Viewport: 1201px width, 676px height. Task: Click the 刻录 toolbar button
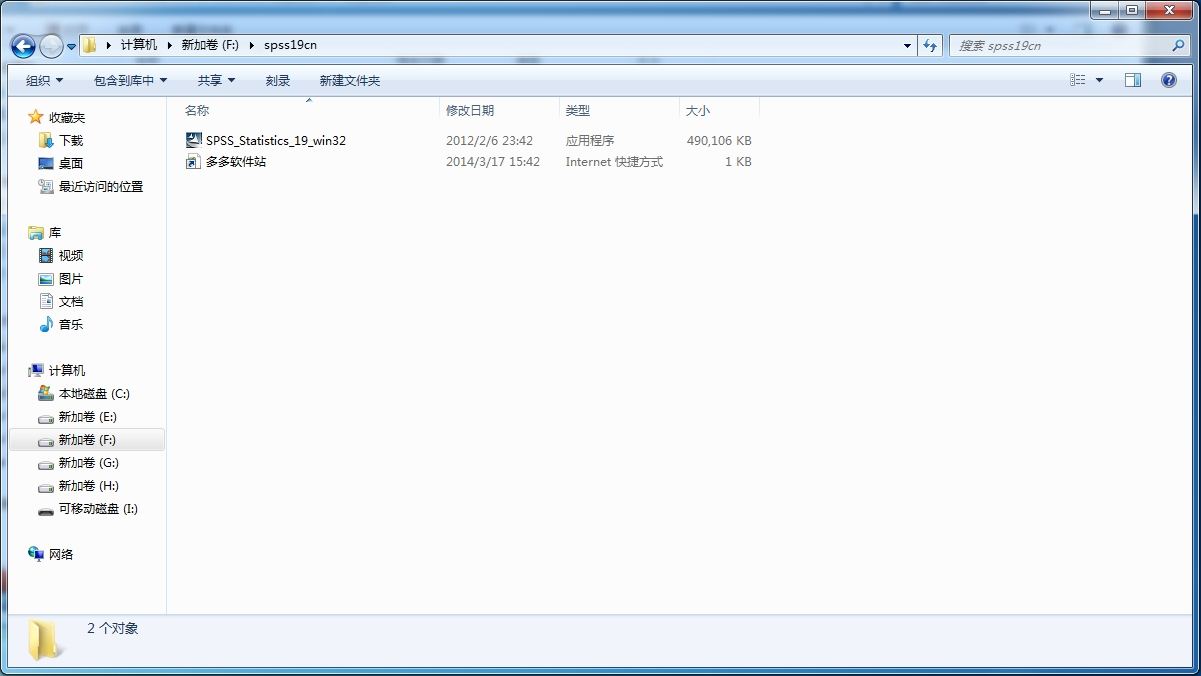point(278,80)
